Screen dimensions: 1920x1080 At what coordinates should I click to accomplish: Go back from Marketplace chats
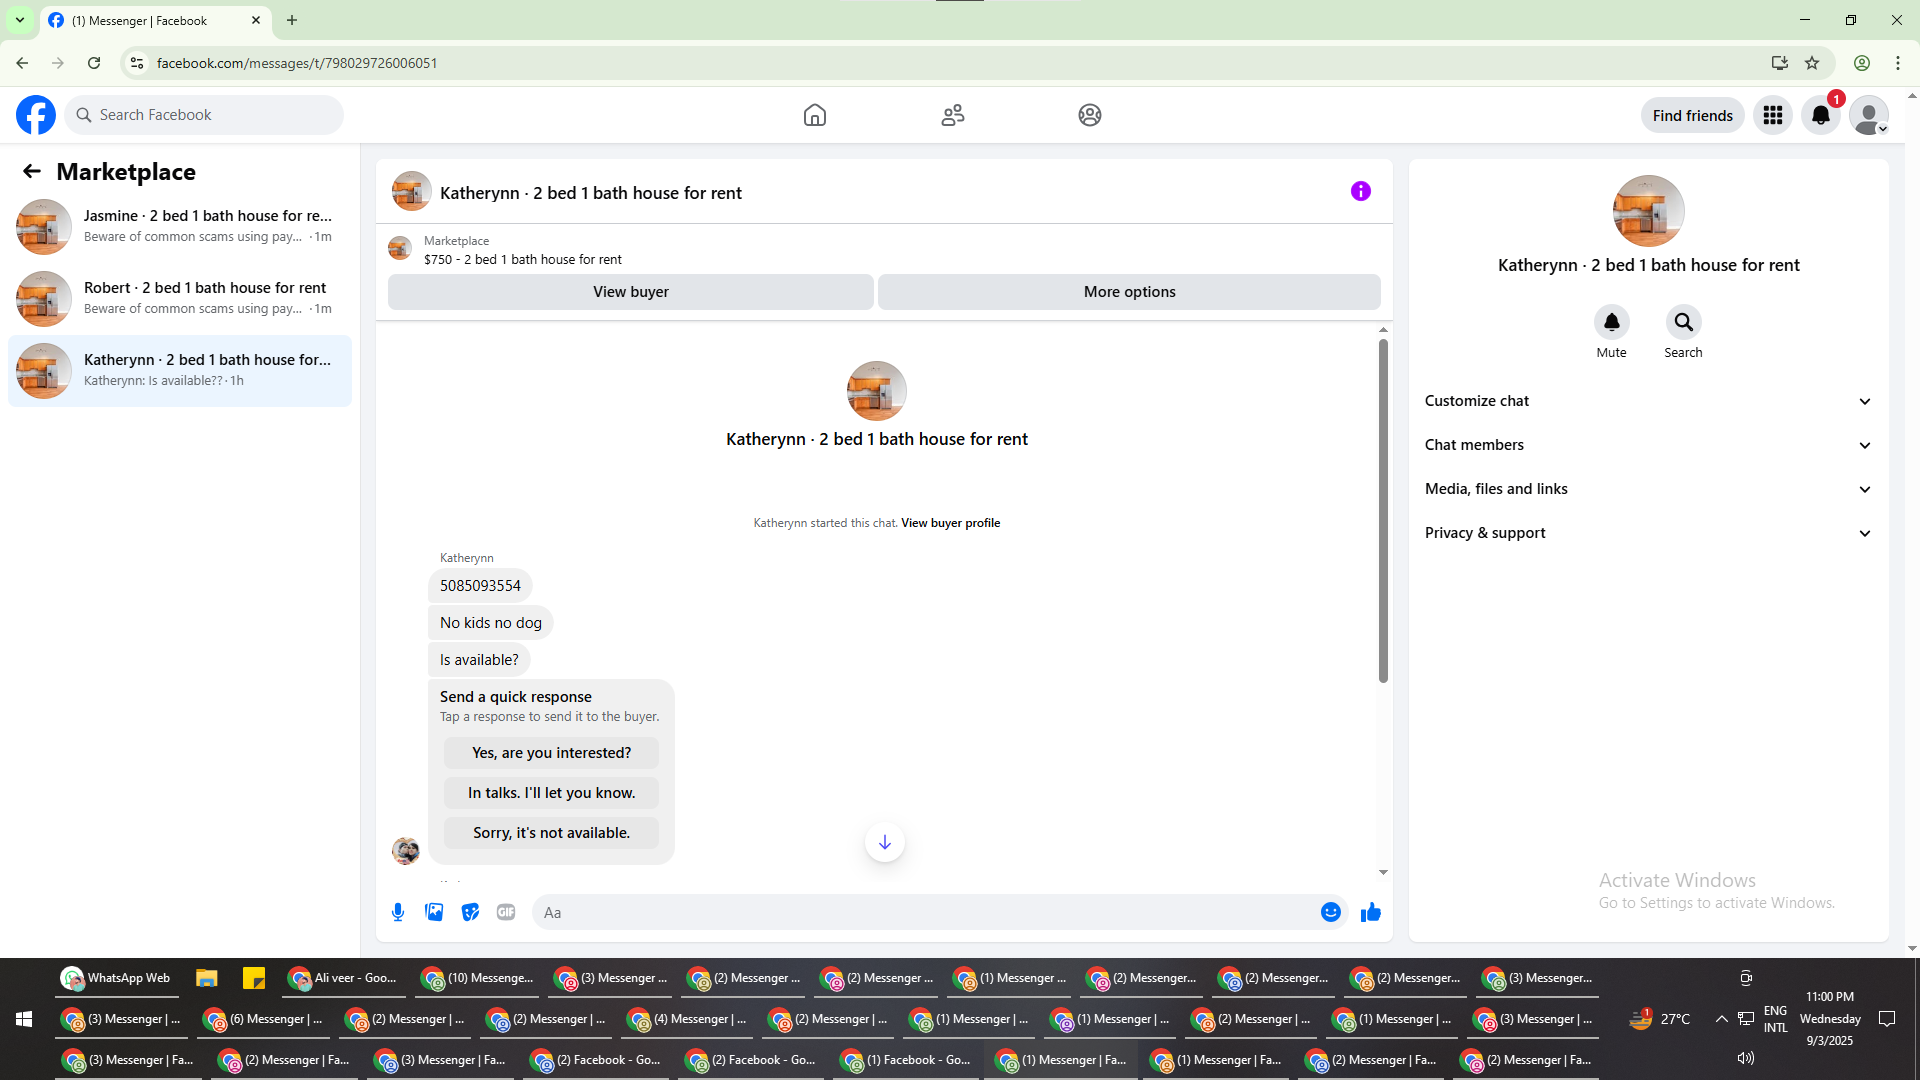tap(32, 171)
